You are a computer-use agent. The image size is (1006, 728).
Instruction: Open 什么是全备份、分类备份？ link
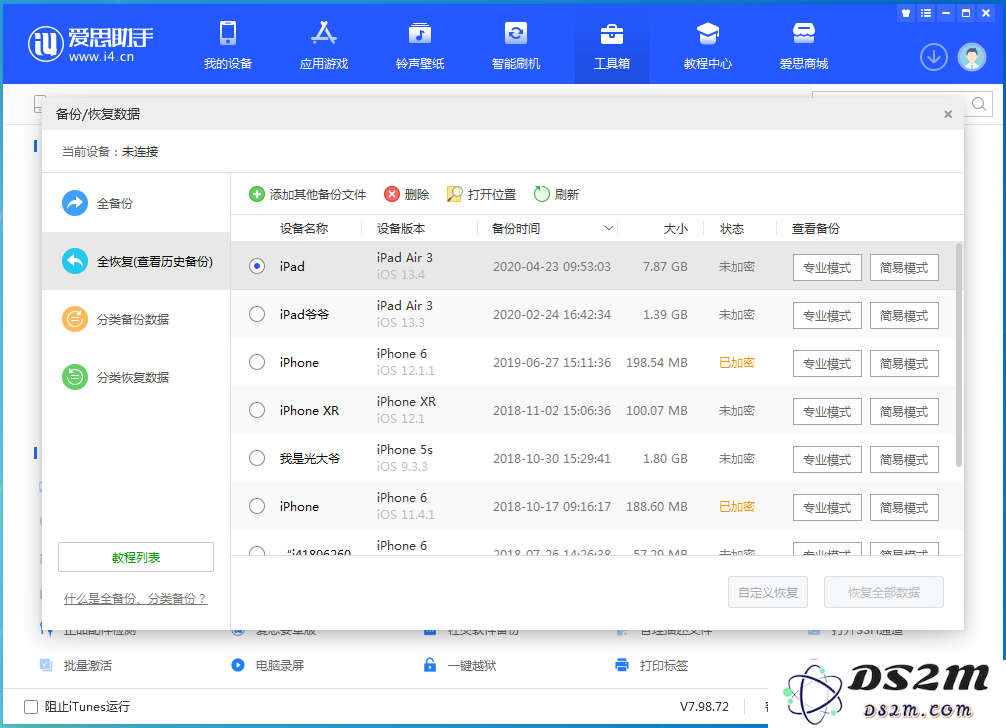[135, 598]
